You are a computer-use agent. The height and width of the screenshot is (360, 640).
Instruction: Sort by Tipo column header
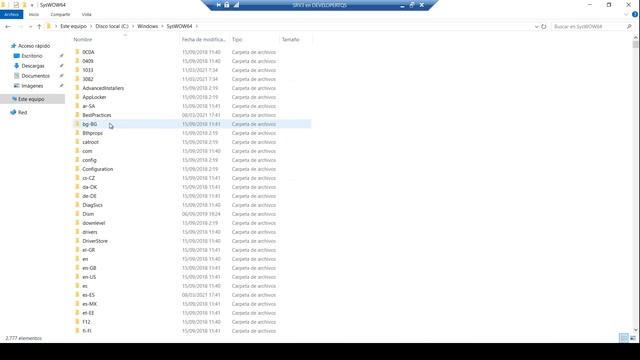click(x=237, y=40)
